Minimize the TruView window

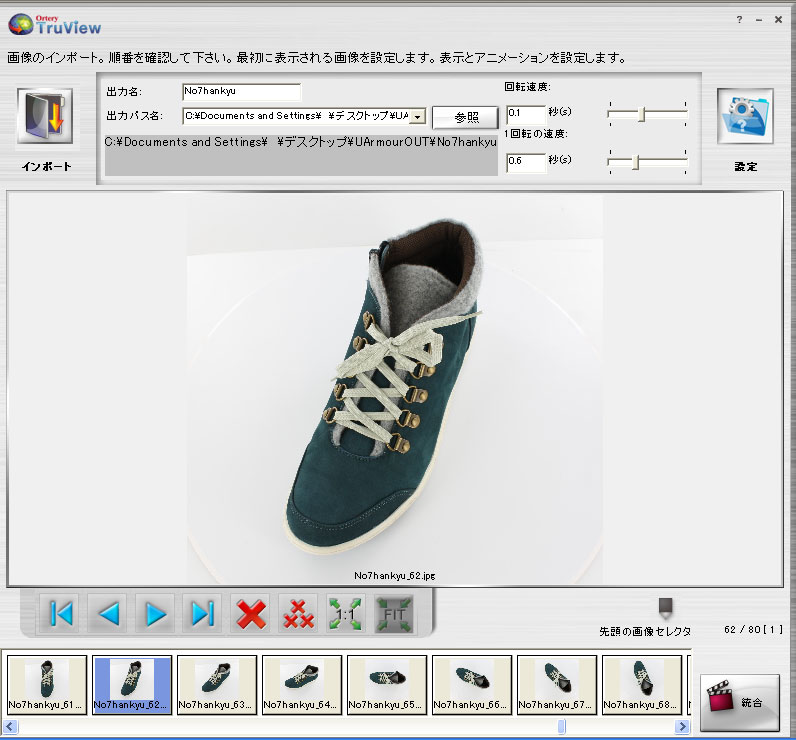759,20
